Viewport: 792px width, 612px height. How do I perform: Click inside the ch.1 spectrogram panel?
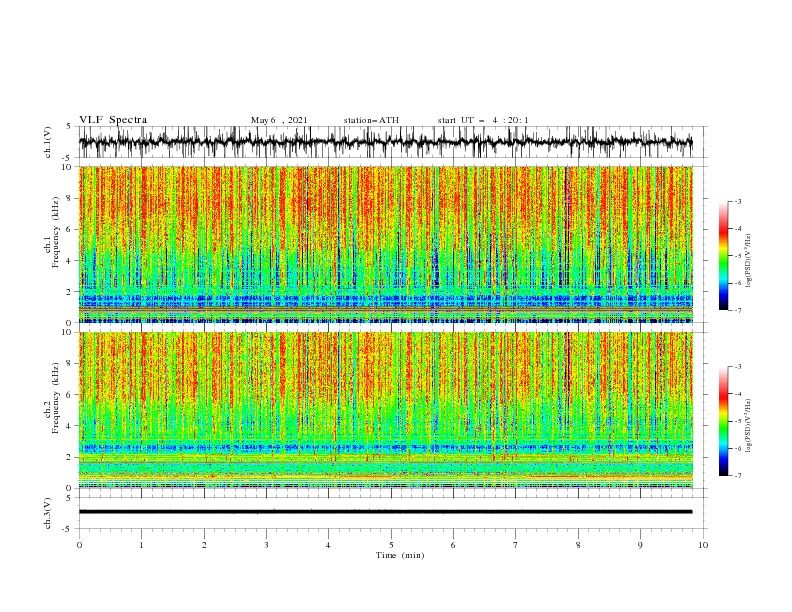click(385, 244)
